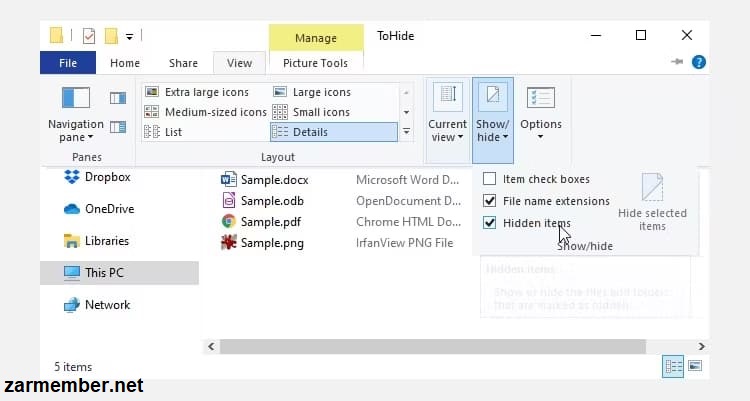This screenshot has height=401, width=750.
Task: Click the Properties quick access icon
Action: [x=89, y=36]
